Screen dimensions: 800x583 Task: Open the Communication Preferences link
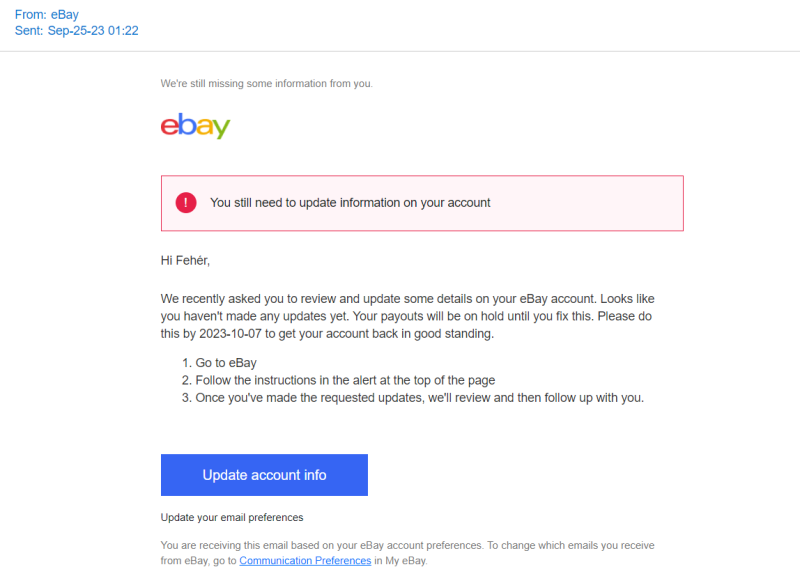(305, 561)
